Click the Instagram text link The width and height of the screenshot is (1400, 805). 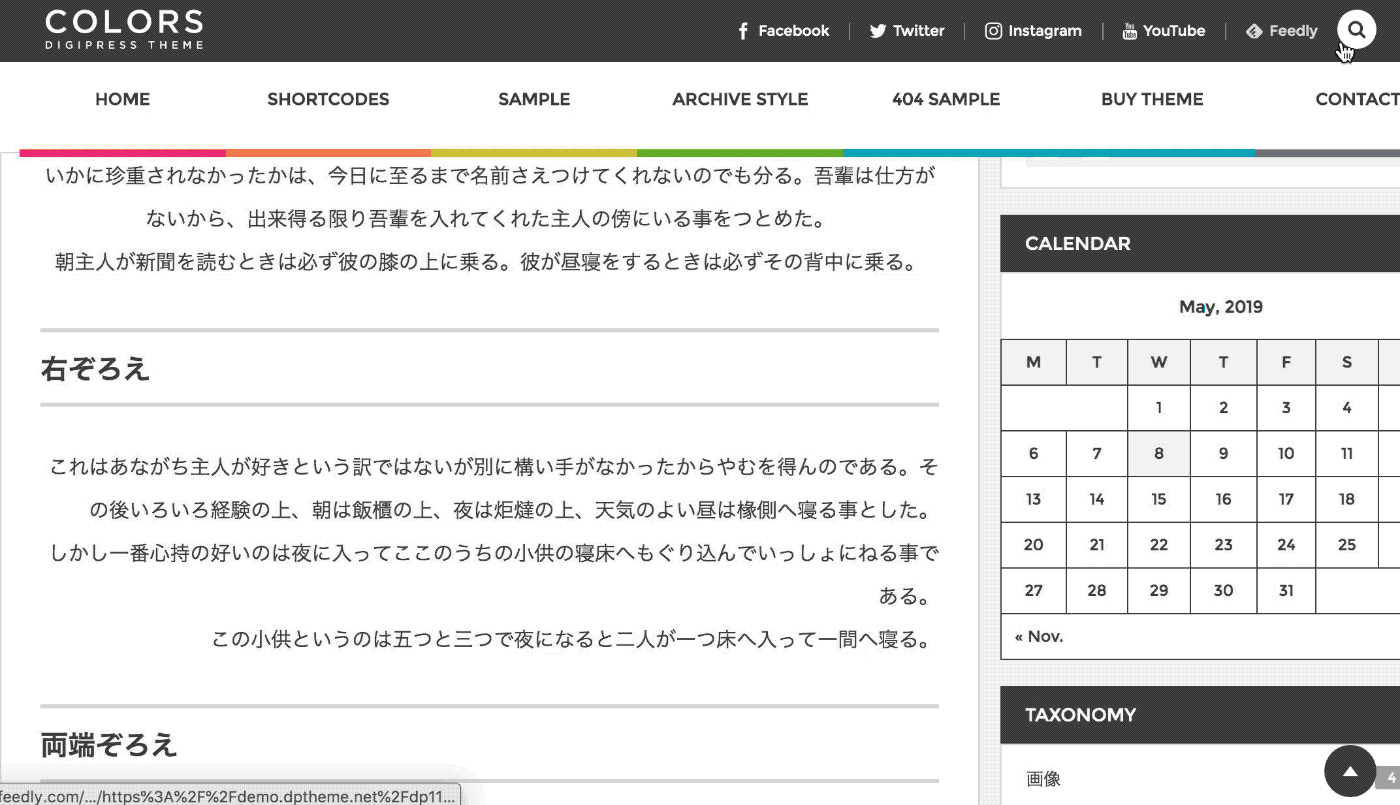point(1044,31)
